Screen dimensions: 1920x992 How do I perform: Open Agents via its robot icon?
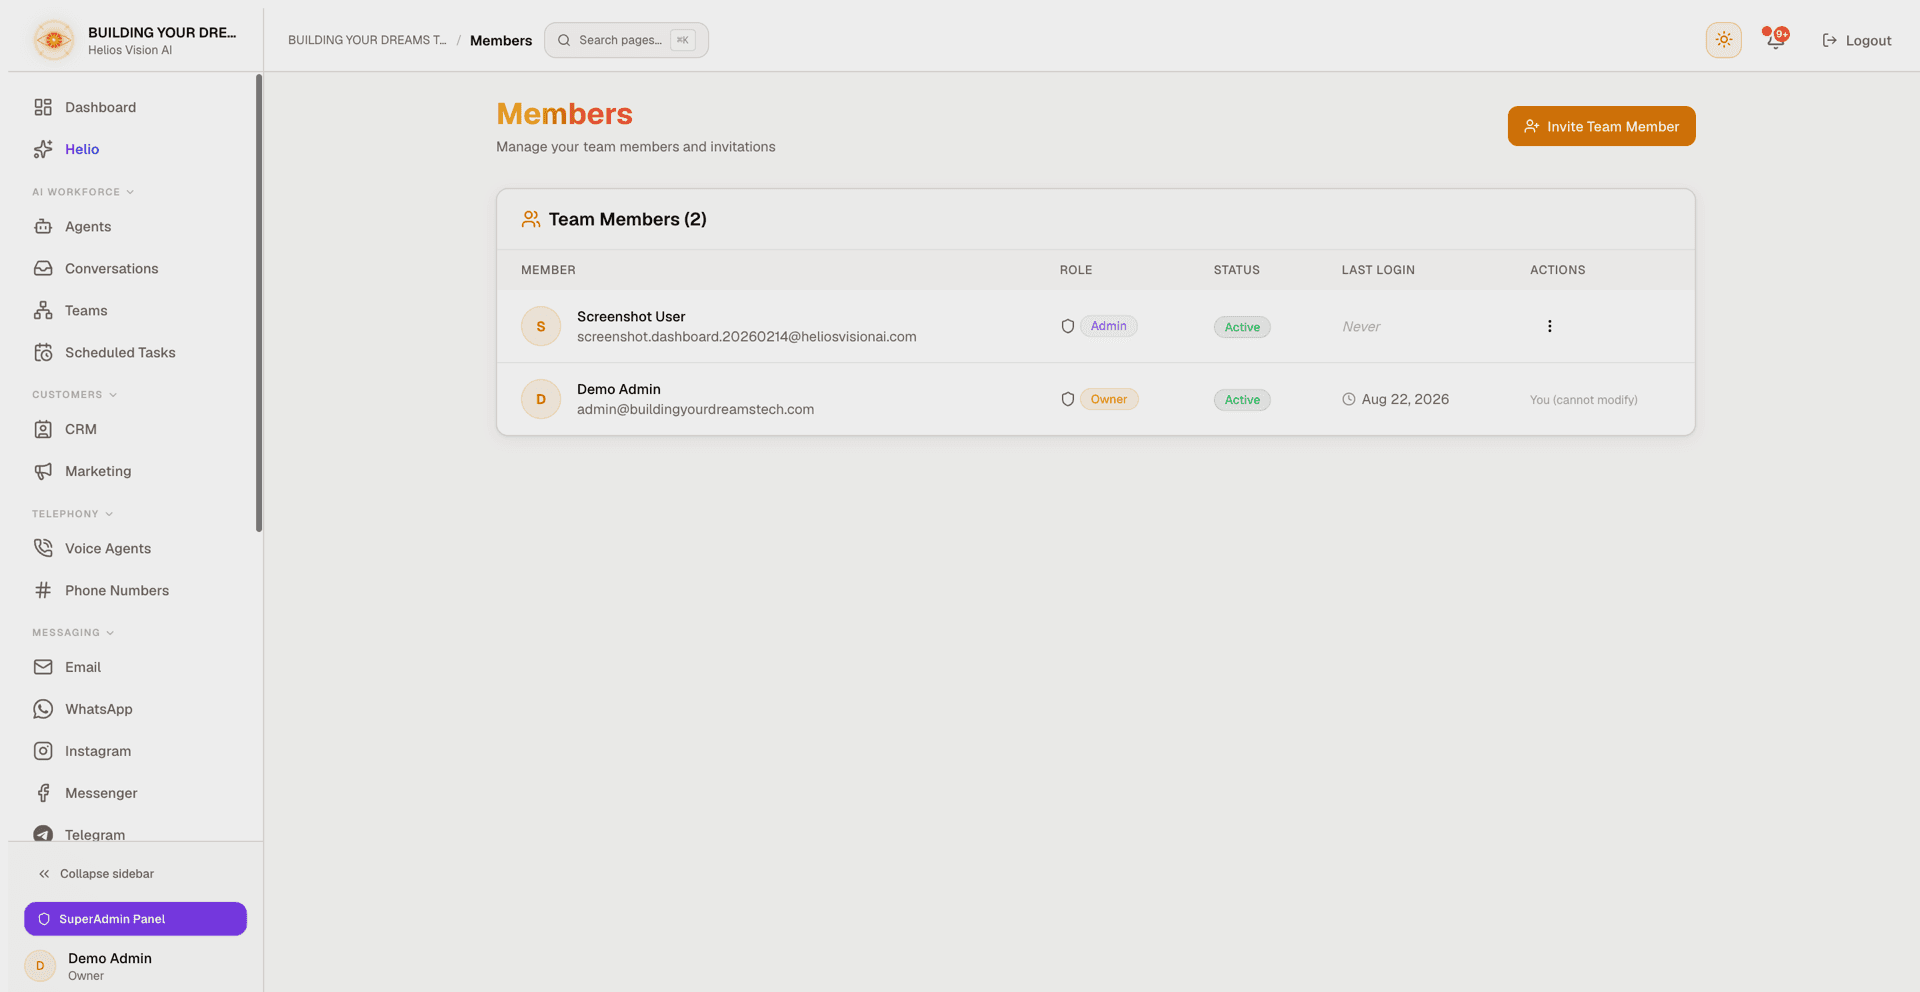tap(43, 227)
